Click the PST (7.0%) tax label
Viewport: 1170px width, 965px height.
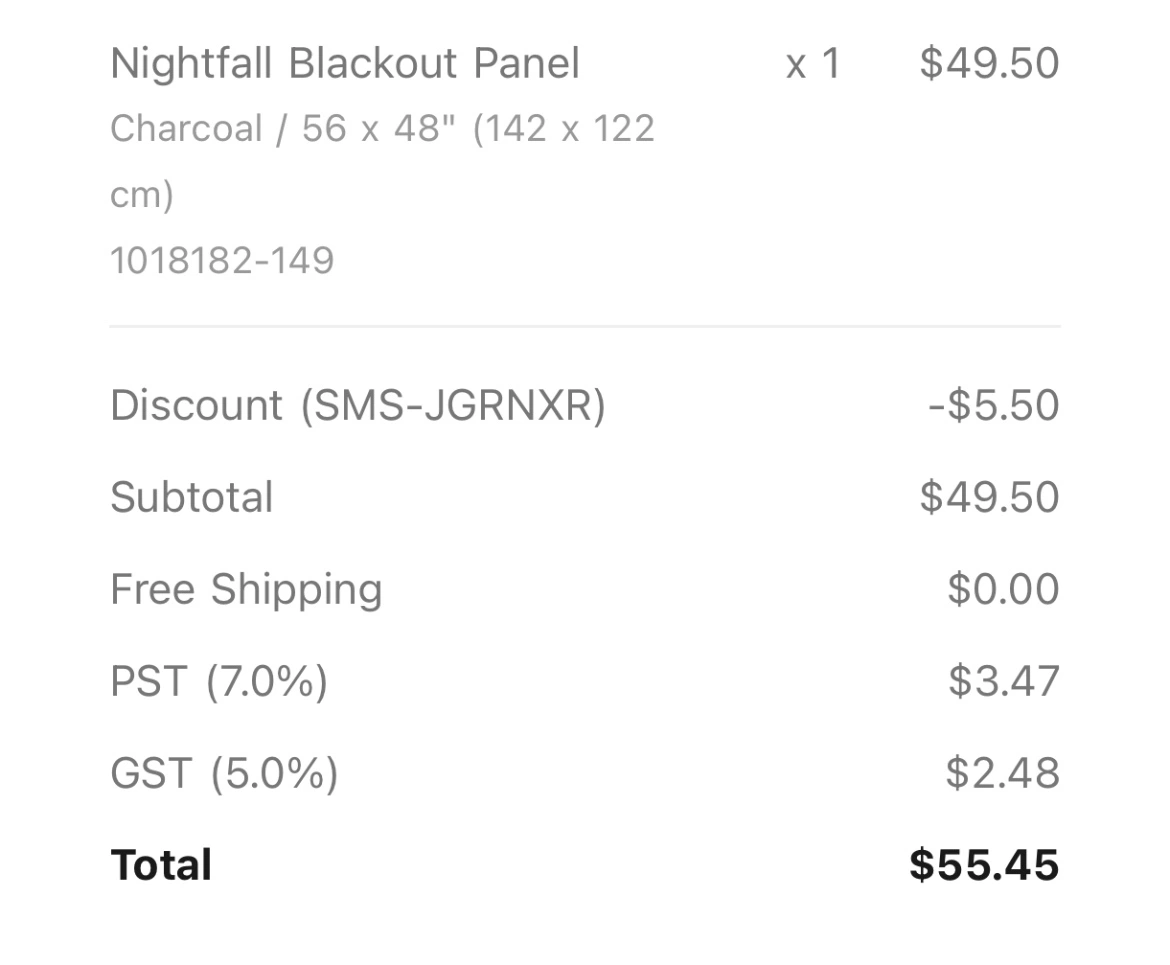(x=219, y=681)
